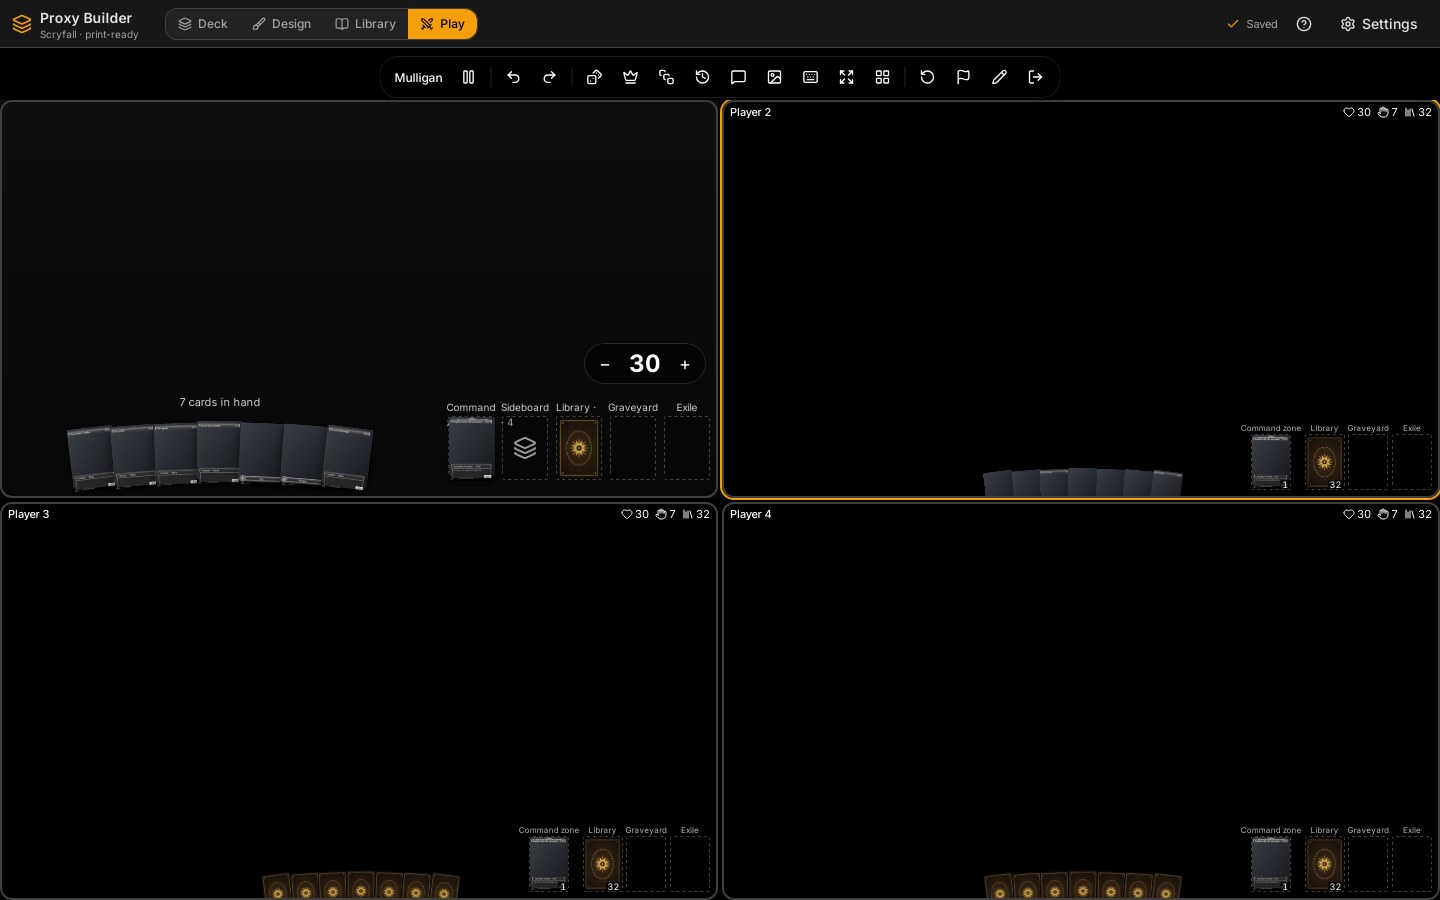Click Player 4's Command zone card
Screen dimensions: 1440x900
click(1271, 864)
